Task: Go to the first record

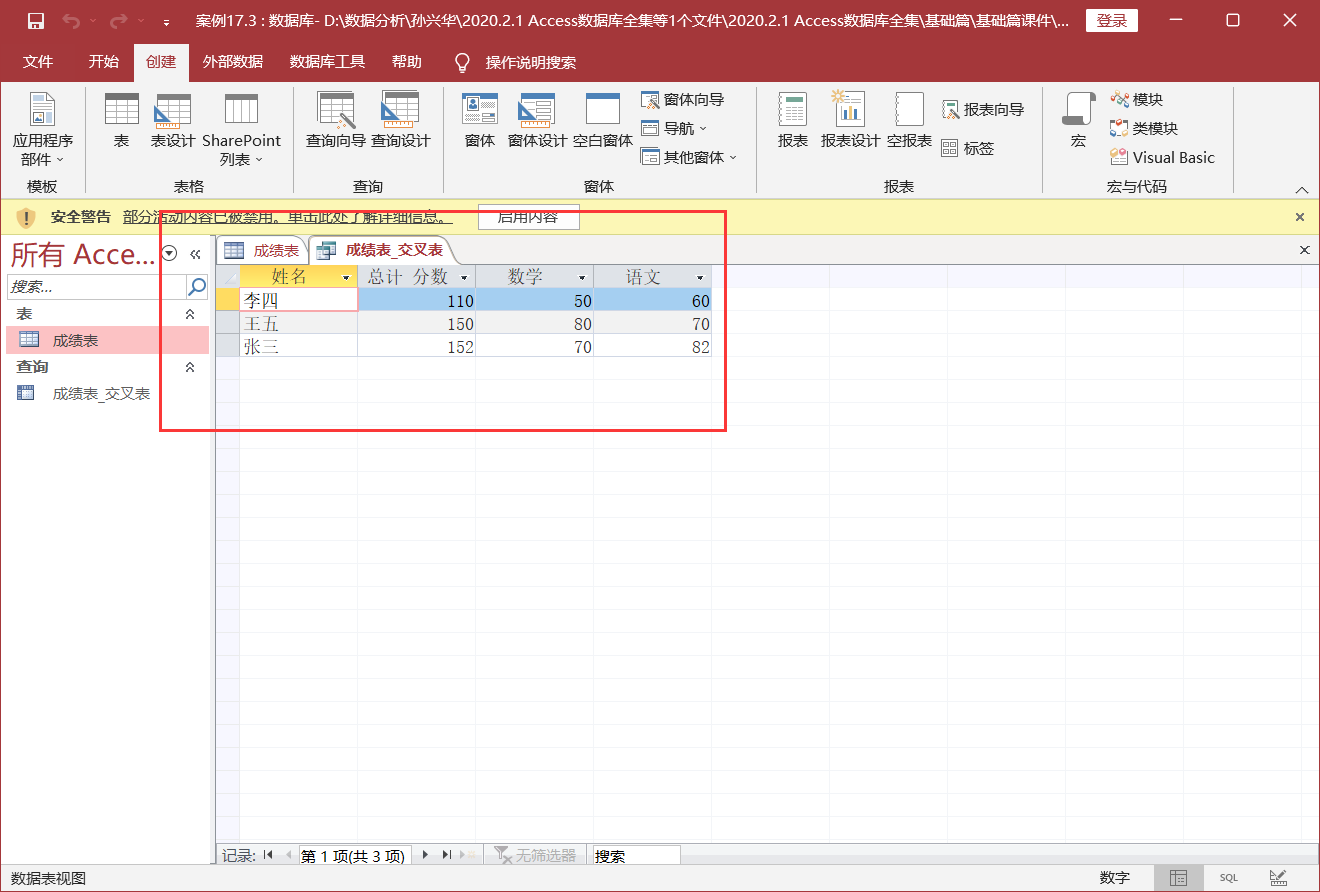Action: 268,855
